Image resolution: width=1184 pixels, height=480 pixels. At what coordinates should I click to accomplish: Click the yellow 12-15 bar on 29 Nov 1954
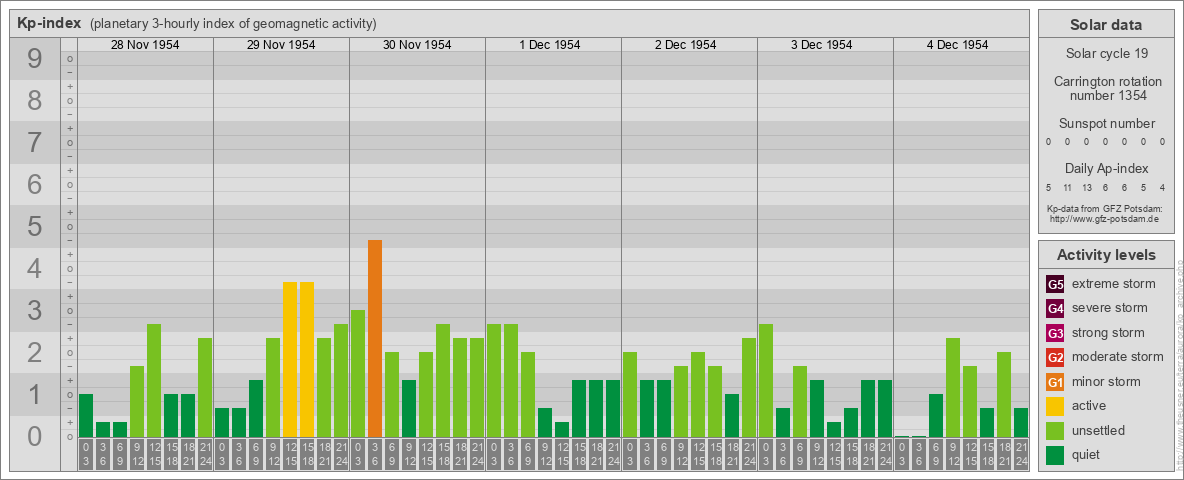click(x=290, y=359)
